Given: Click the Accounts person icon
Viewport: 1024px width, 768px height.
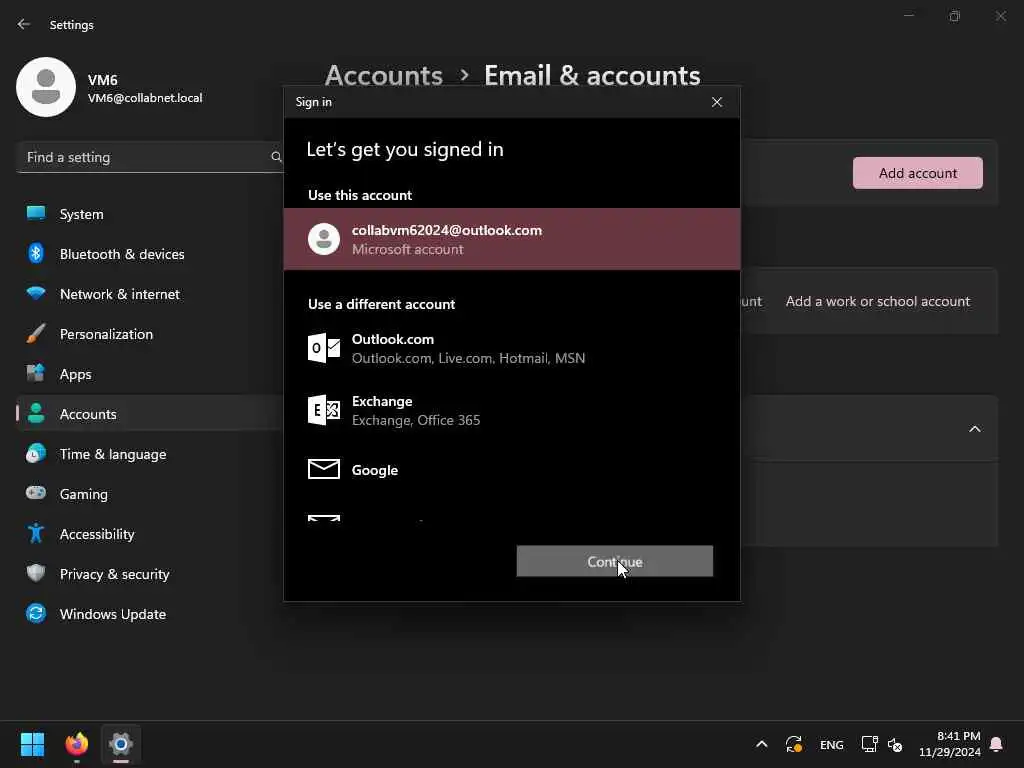Looking at the screenshot, I should [36, 413].
